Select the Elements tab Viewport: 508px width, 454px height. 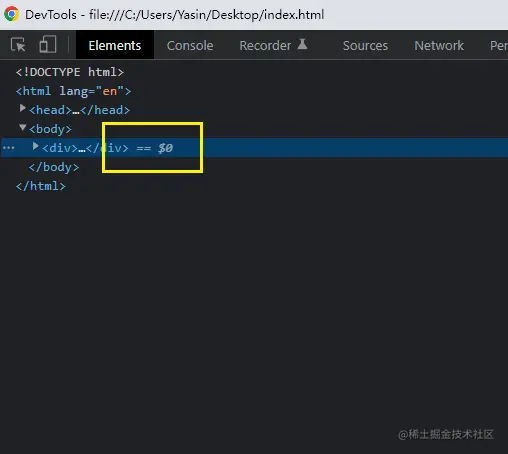[x=115, y=45]
